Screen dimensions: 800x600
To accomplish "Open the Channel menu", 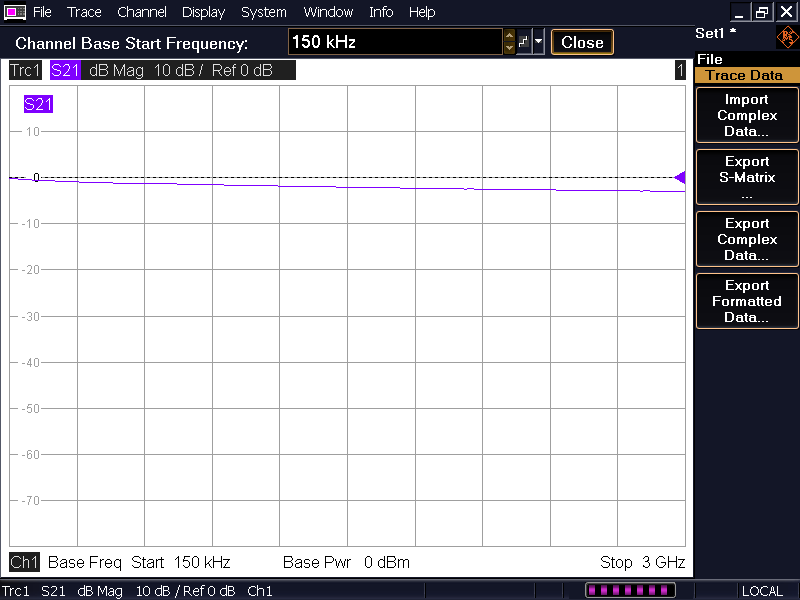I will point(142,12).
